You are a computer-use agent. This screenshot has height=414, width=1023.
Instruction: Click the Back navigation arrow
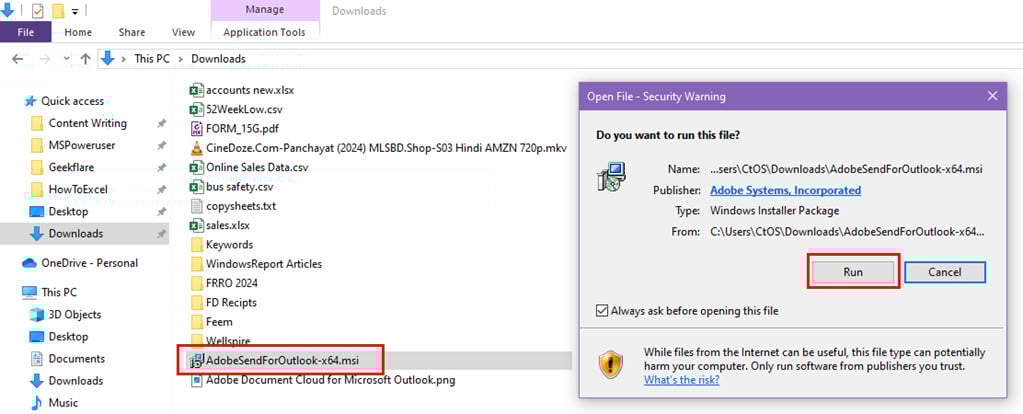click(18, 59)
